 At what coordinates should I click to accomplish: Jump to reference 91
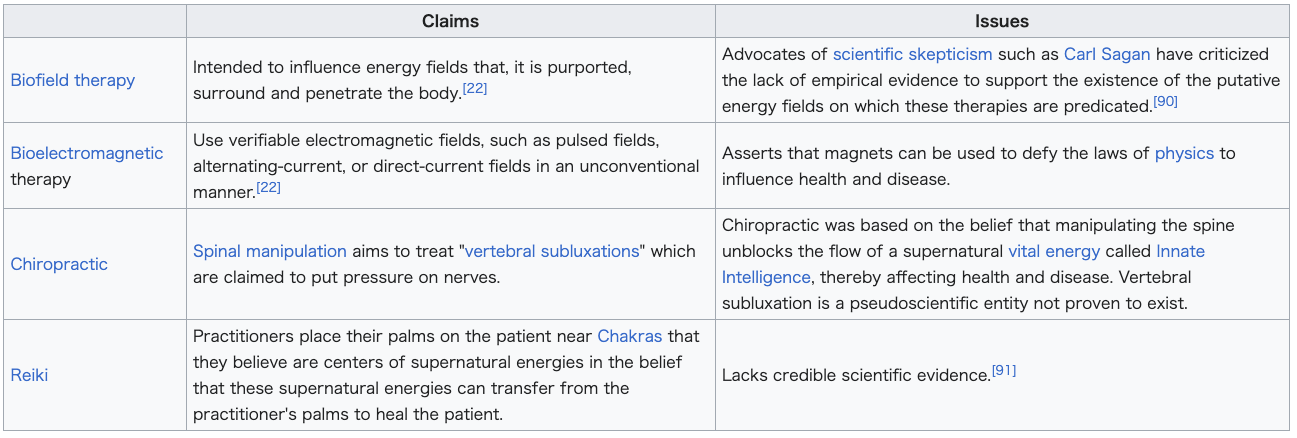pyautogui.click(x=1003, y=371)
